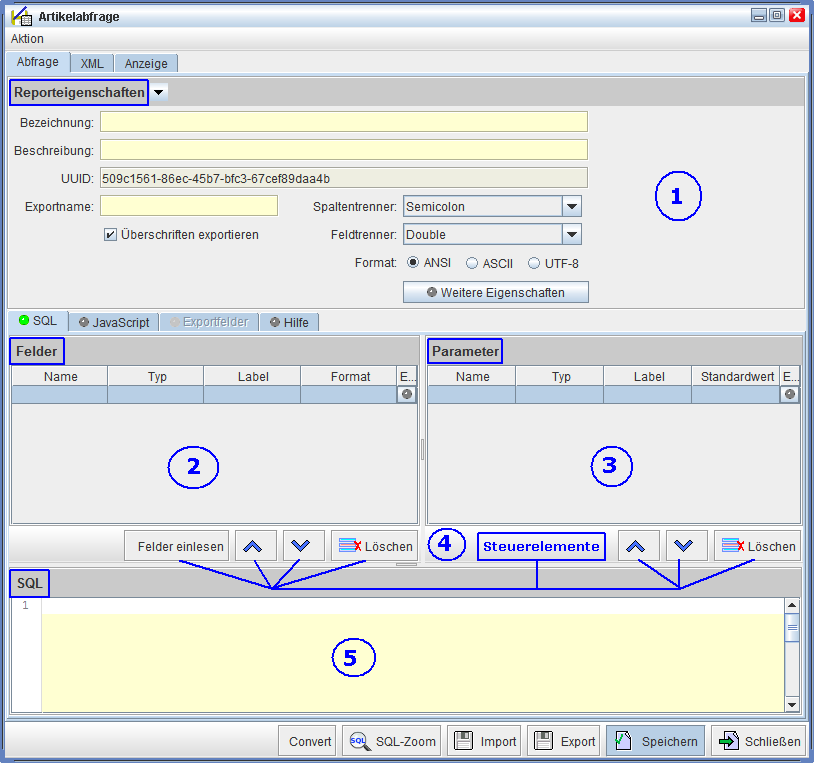Toggle the Überschriften exportieren checkbox
This screenshot has width=814, height=763.
[111, 235]
